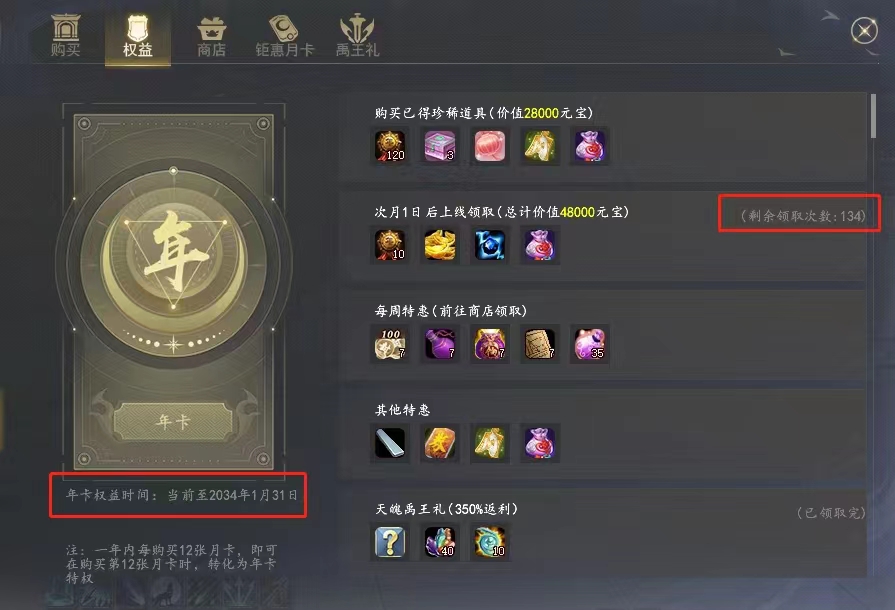Select the 禹王礼 tab
The width and height of the screenshot is (895, 610).
357,37
